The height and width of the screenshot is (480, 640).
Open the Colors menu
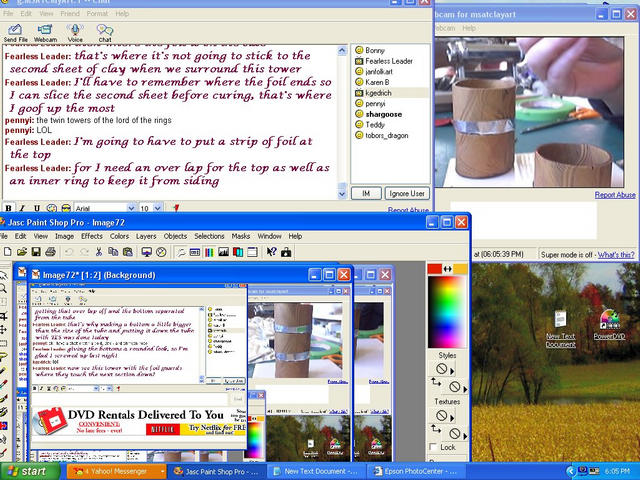click(x=119, y=236)
